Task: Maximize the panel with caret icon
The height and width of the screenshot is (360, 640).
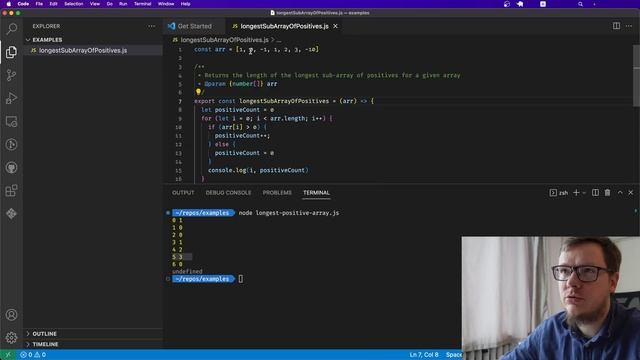Action: 620,192
